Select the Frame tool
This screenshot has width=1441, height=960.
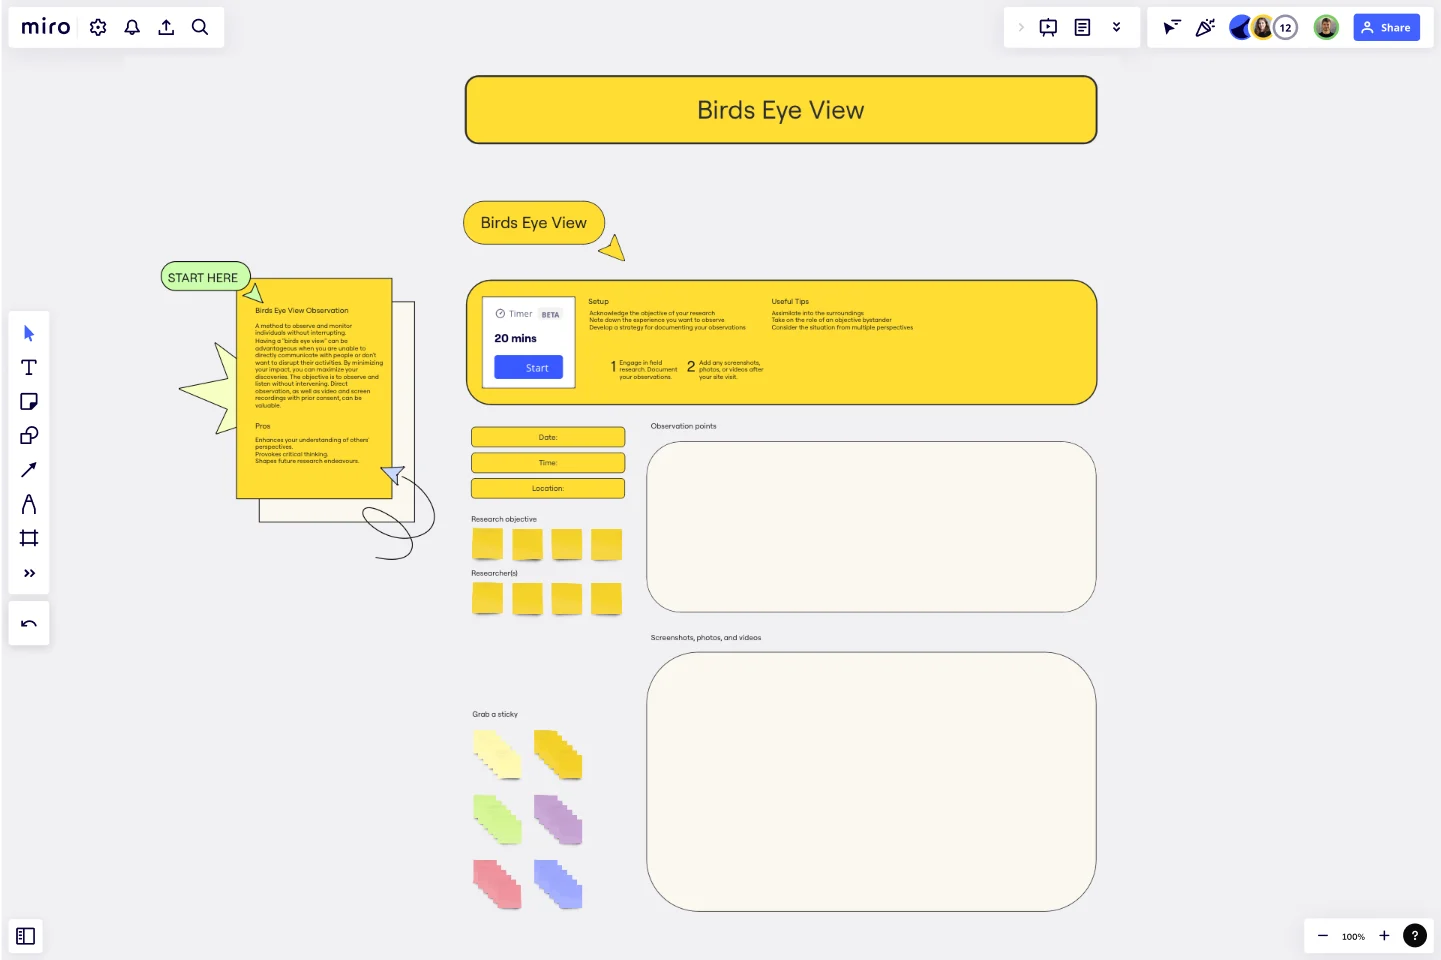(29, 538)
